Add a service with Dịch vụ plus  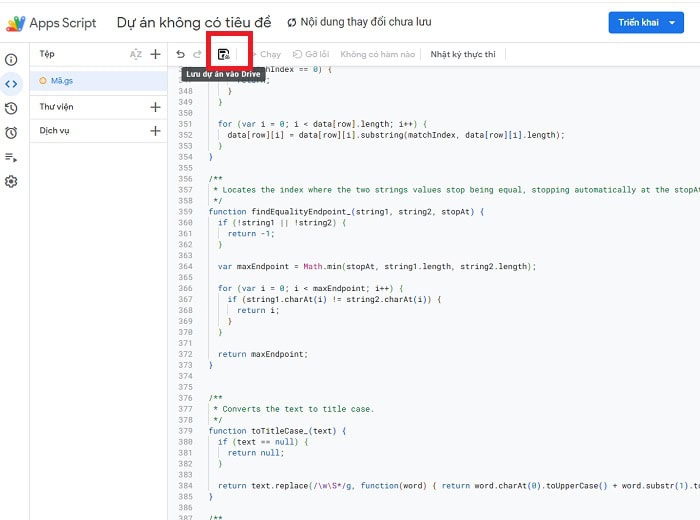[x=155, y=131]
